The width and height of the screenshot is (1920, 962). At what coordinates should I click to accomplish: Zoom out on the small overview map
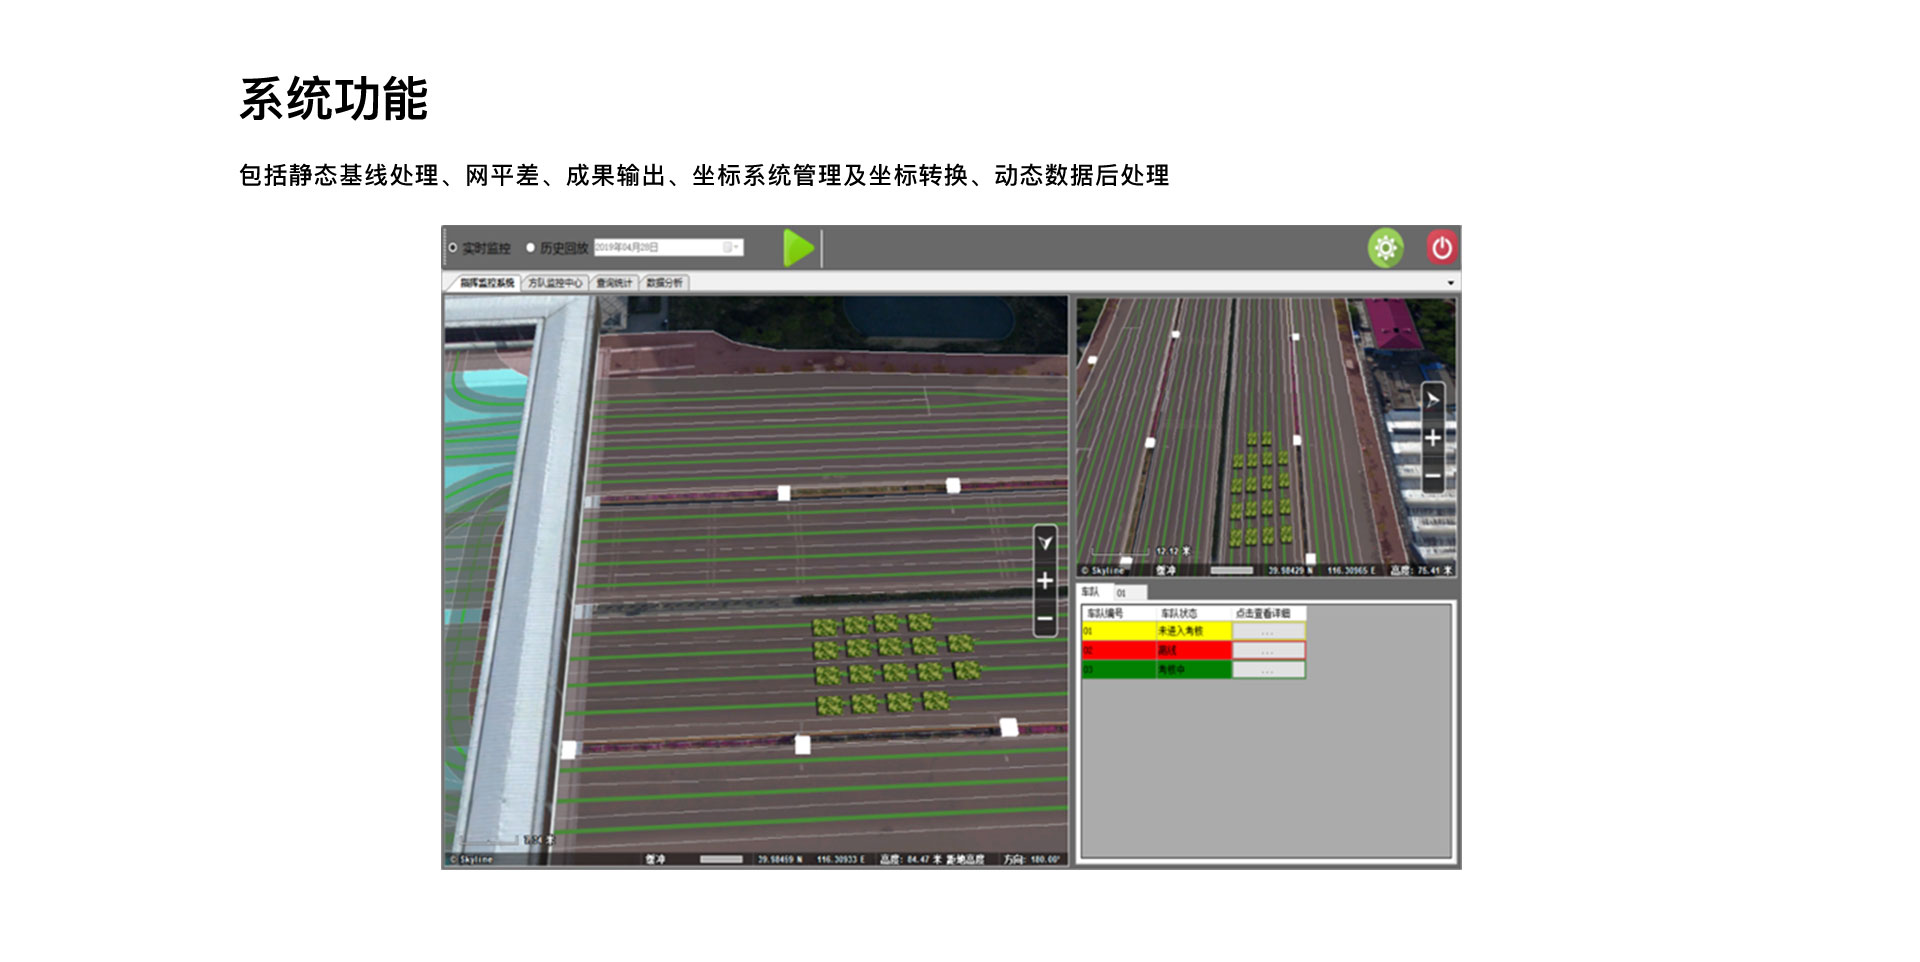pyautogui.click(x=1432, y=476)
